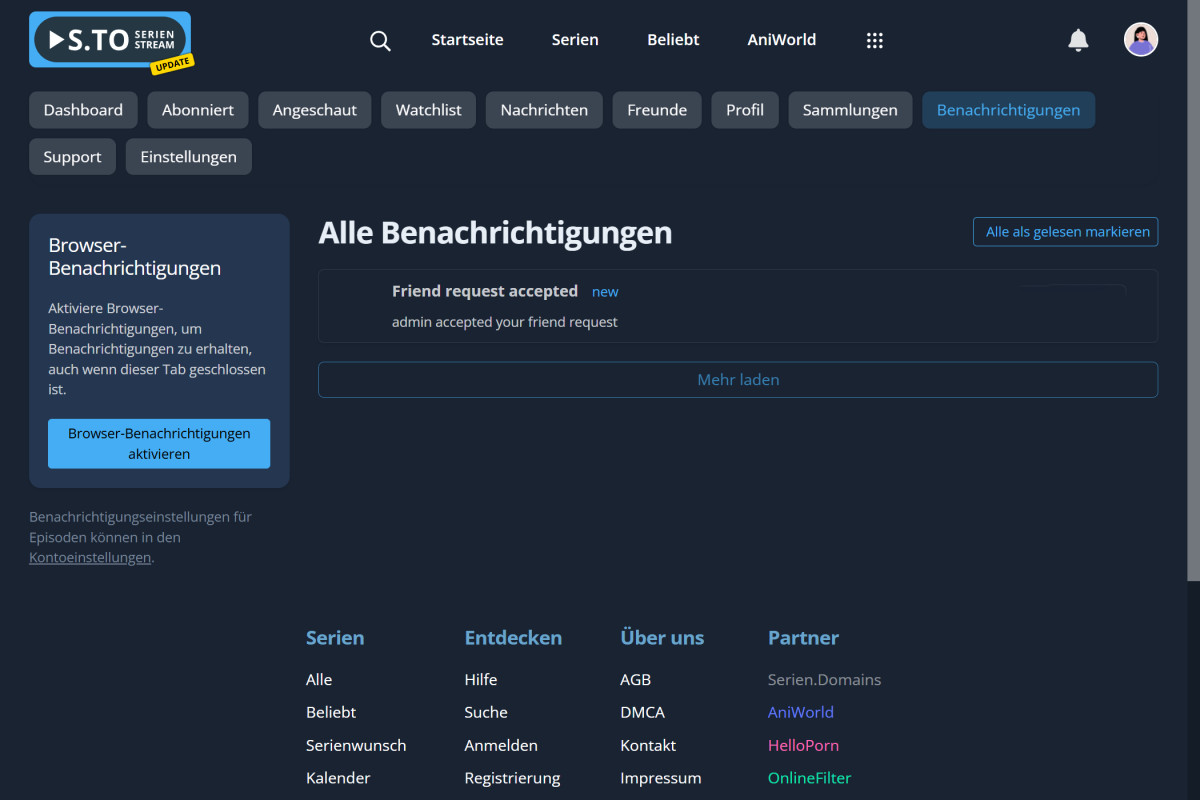Open the Watchlist tab
Image resolution: width=1200 pixels, height=800 pixels.
coord(428,109)
